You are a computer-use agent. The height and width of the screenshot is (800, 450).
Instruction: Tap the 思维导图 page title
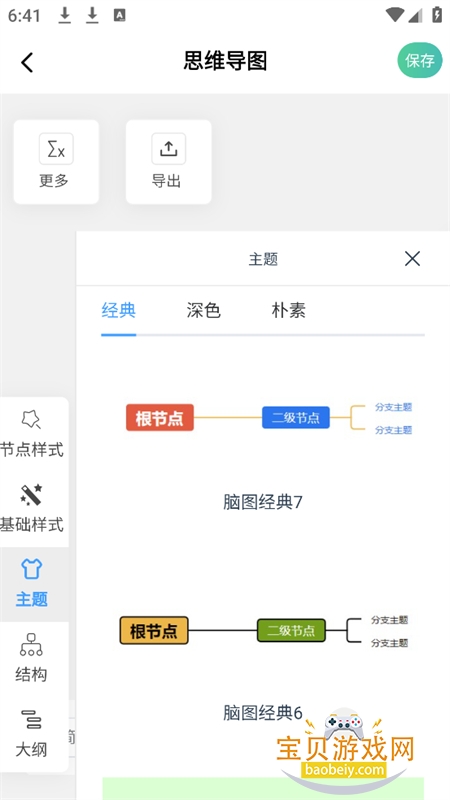(x=225, y=61)
